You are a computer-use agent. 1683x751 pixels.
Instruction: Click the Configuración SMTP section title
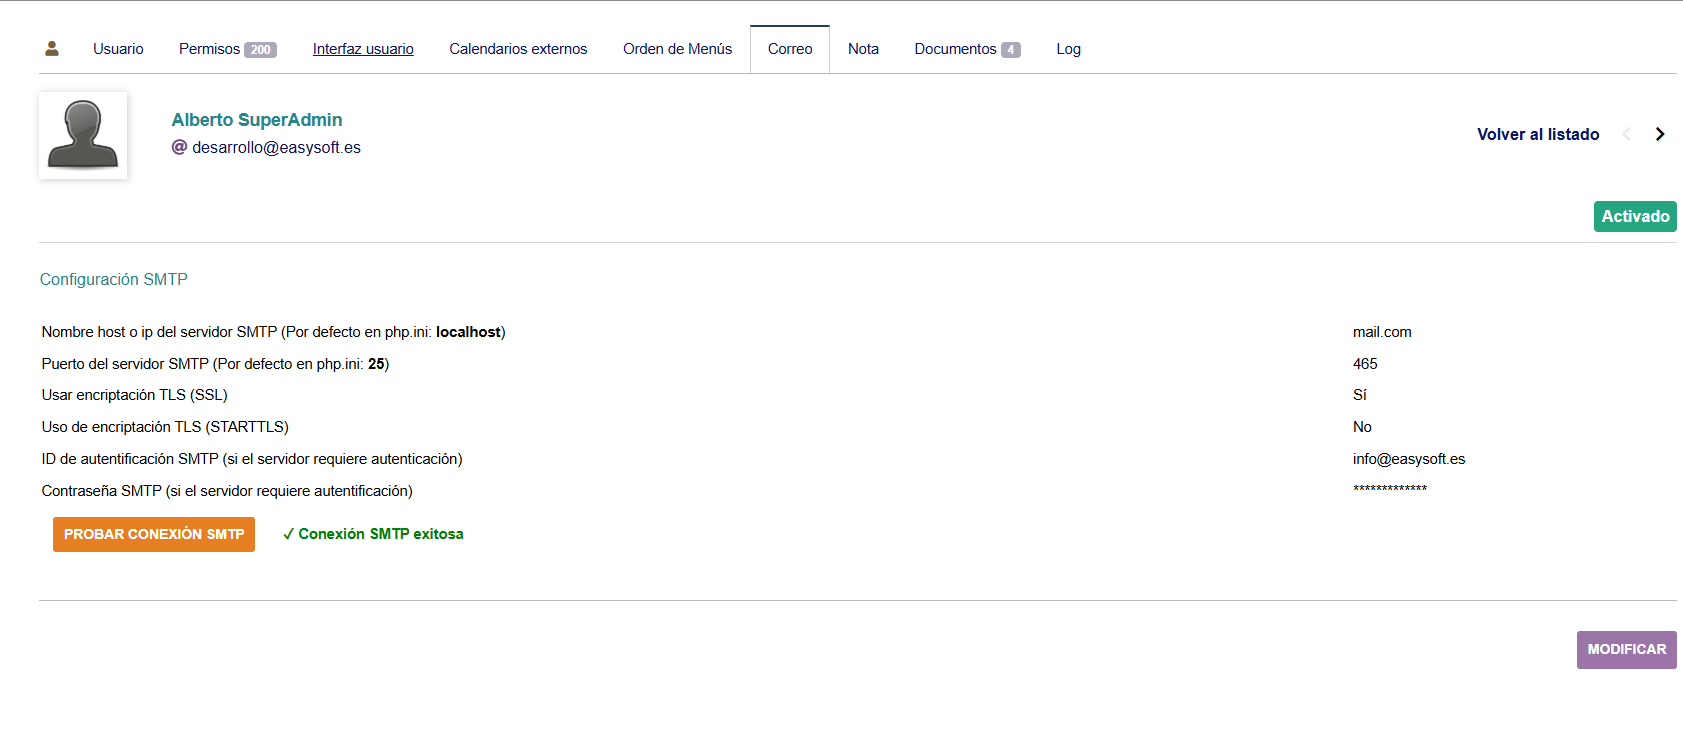pyautogui.click(x=114, y=279)
